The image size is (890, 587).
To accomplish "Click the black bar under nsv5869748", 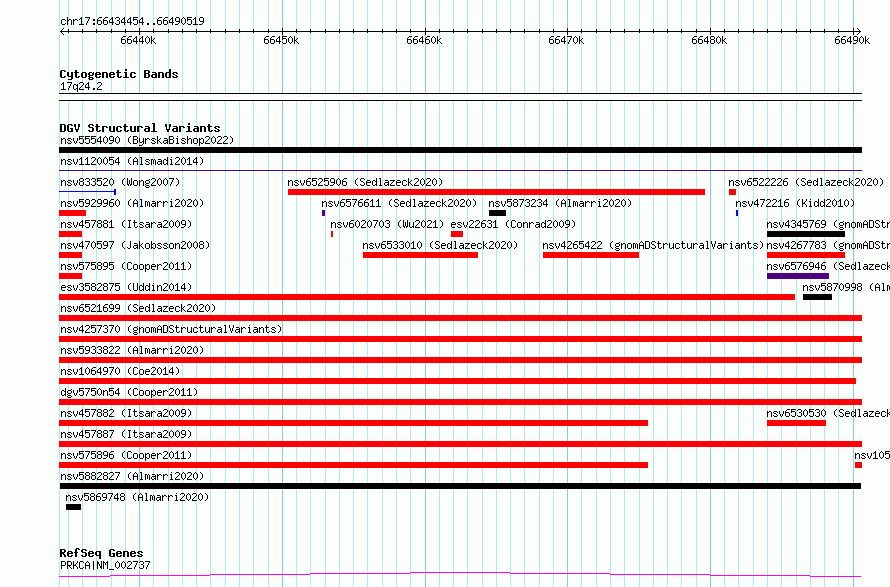I will [x=73, y=507].
